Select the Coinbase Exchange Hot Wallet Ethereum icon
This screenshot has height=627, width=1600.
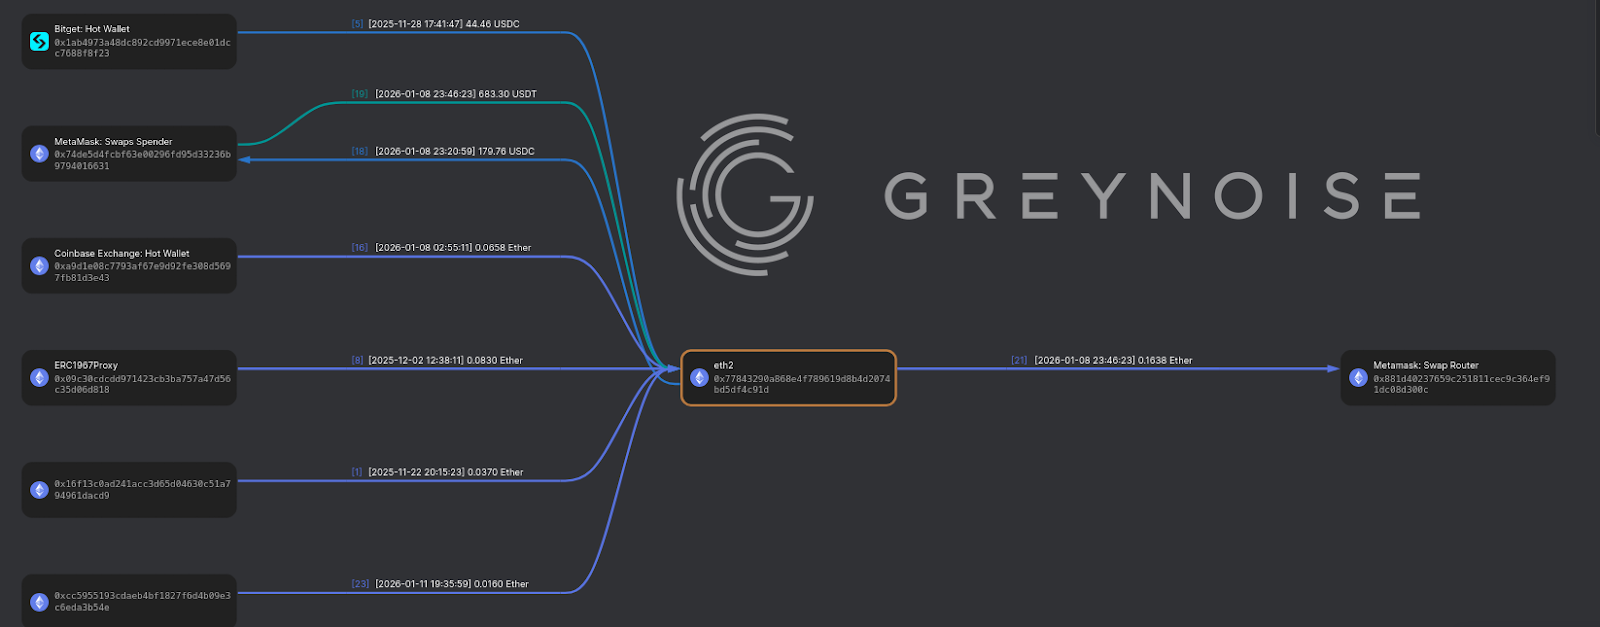coord(39,266)
